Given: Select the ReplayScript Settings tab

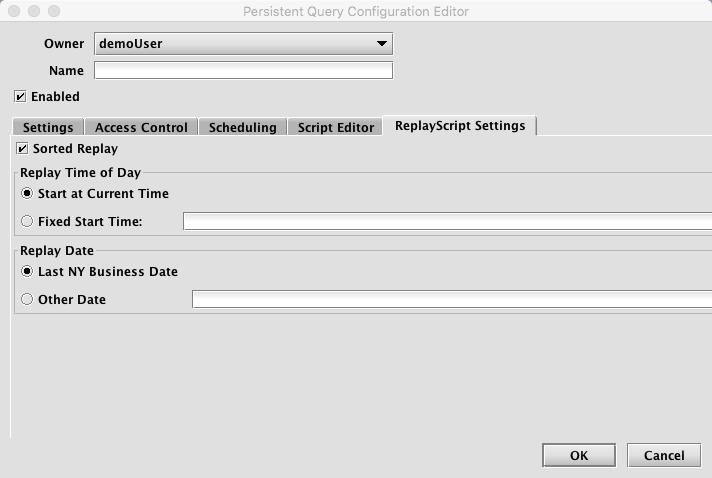Looking at the screenshot, I should click(460, 126).
